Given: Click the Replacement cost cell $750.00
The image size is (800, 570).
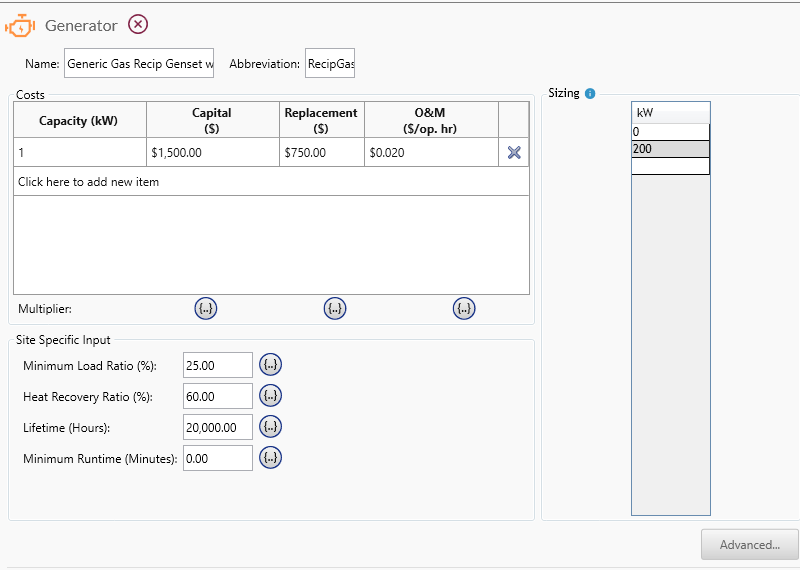Looking at the screenshot, I should (x=321, y=153).
